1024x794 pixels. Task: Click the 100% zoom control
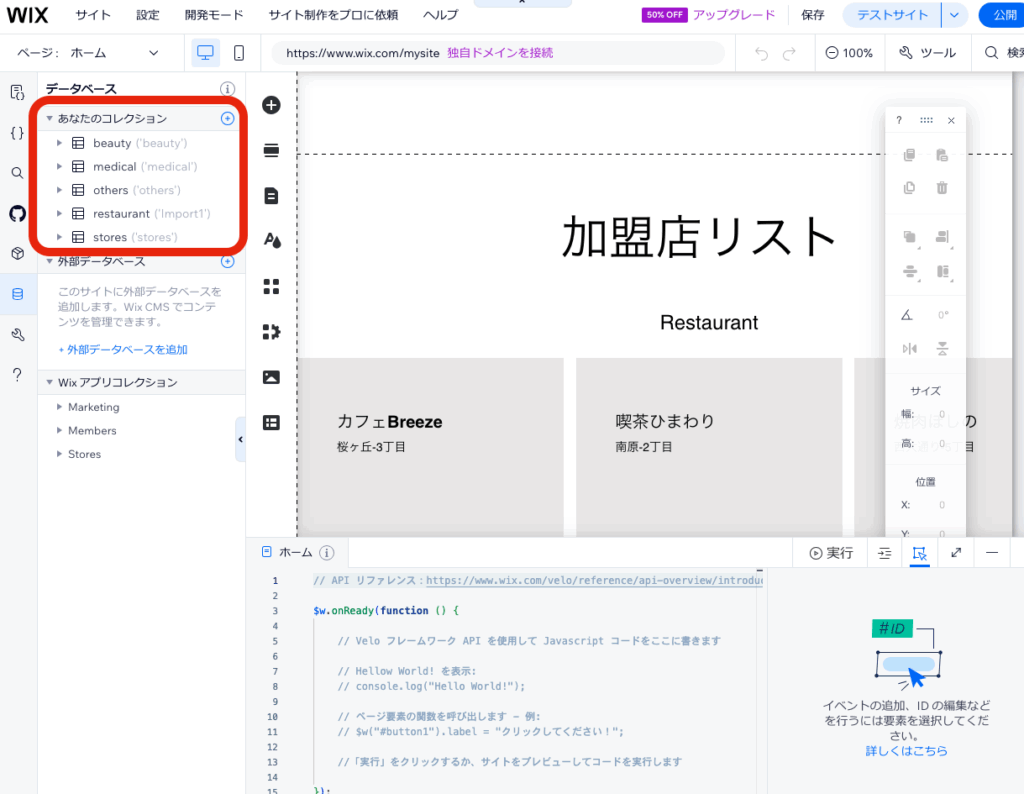click(849, 53)
